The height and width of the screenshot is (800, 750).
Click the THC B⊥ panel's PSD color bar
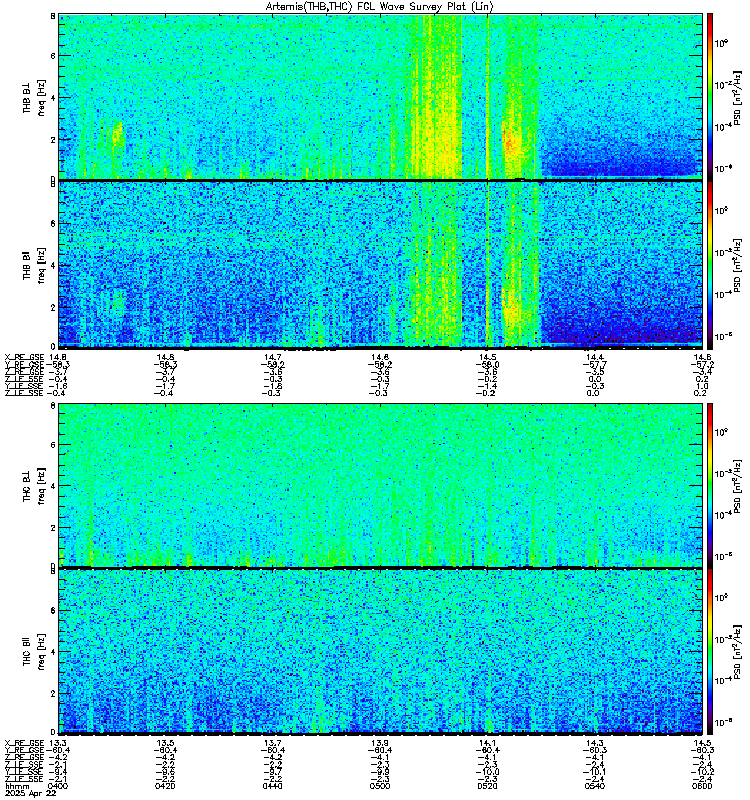[710, 485]
